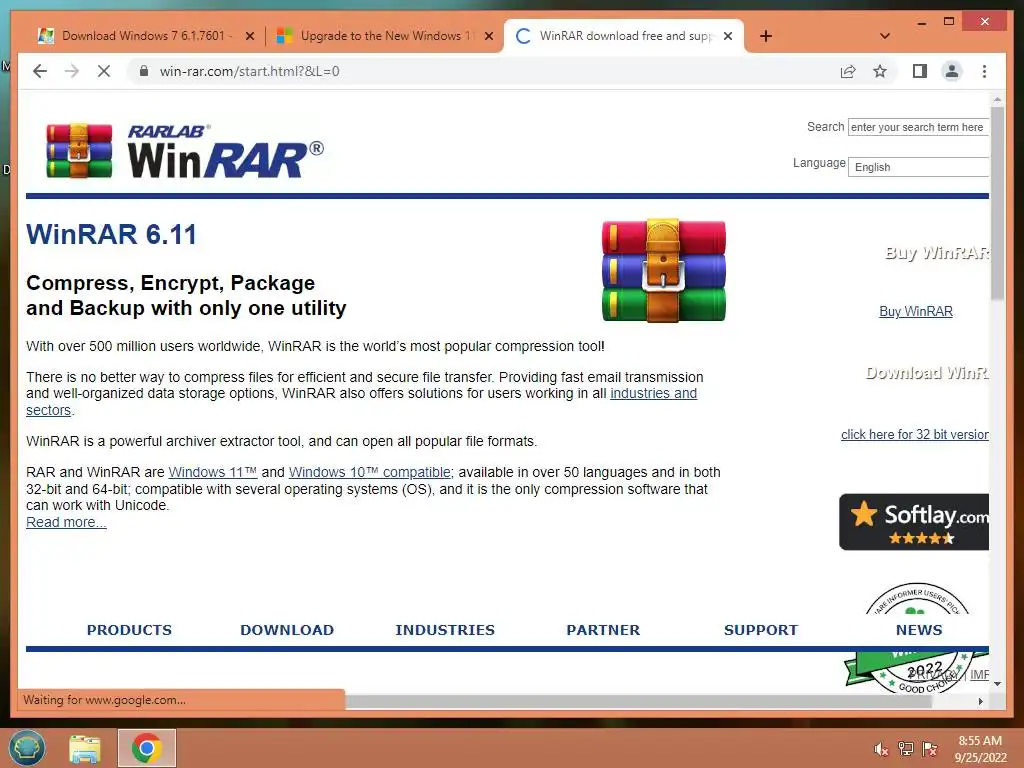1024x768 pixels.
Task: Click here for 32 bit version link
Action: [914, 434]
